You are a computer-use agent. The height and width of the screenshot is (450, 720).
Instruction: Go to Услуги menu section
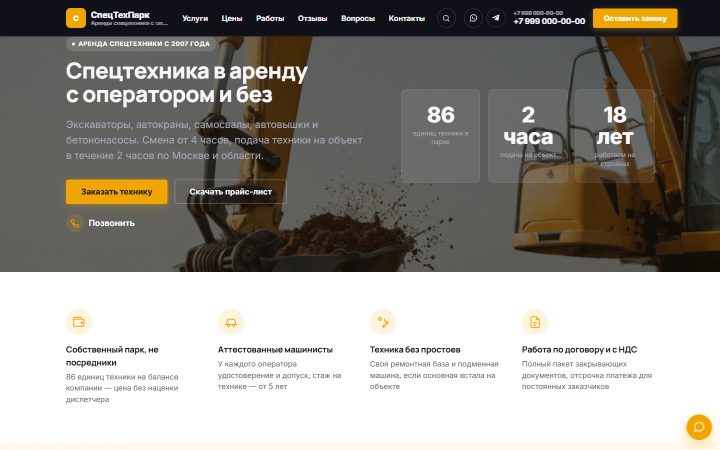[x=195, y=18]
